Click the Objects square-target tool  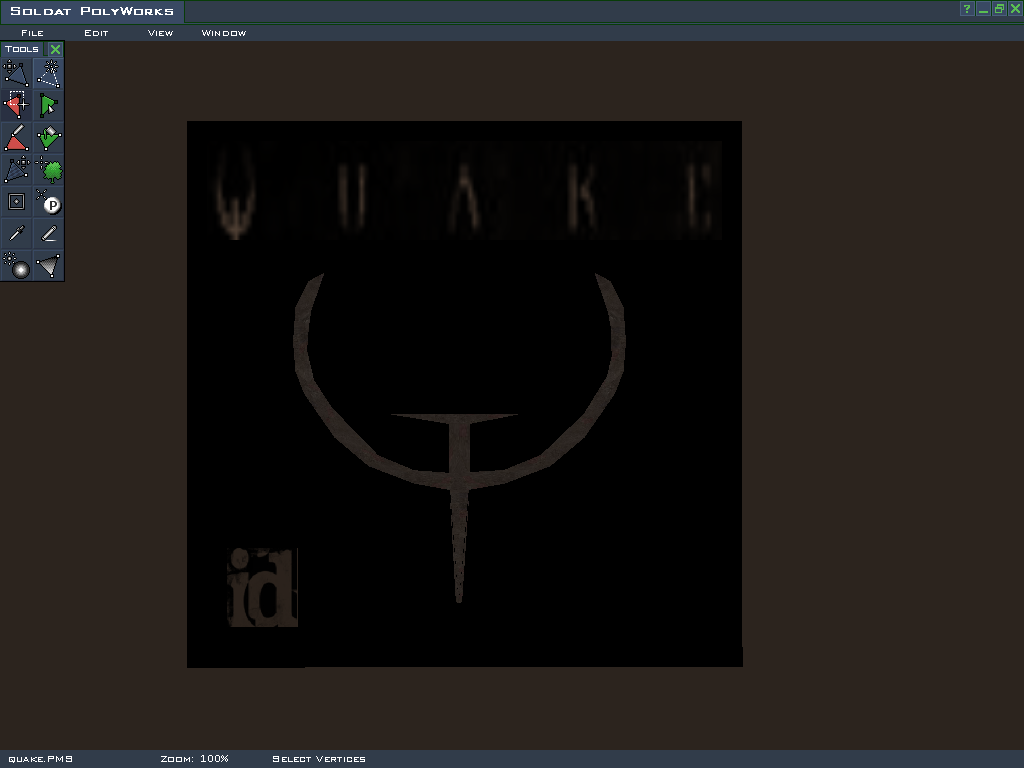point(16,202)
